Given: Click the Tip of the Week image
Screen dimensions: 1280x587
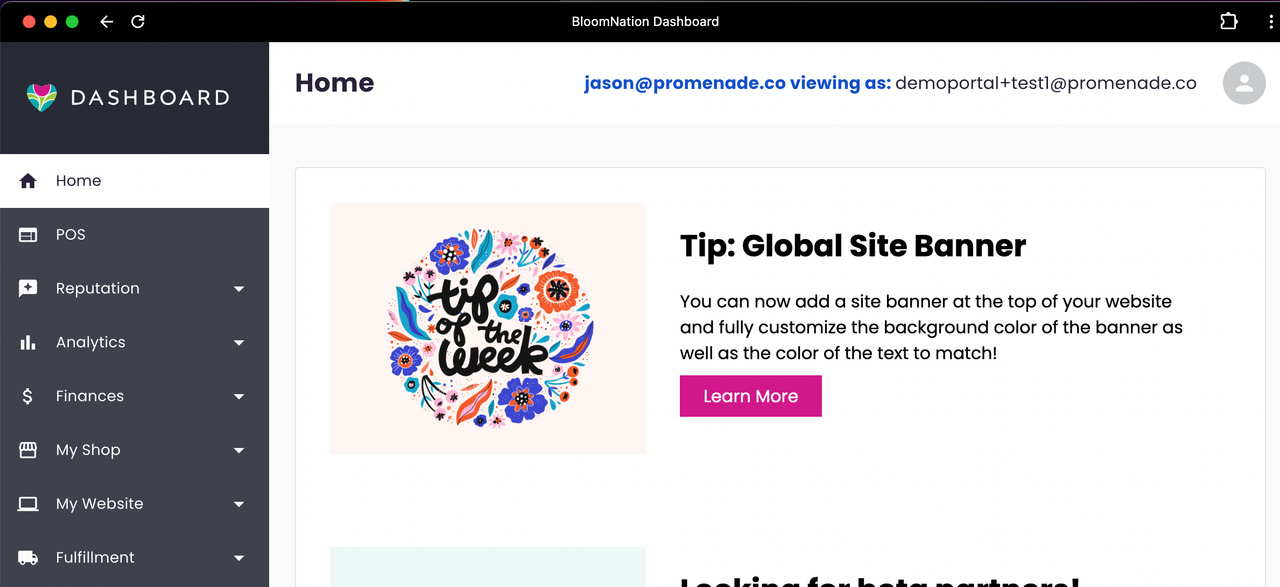Looking at the screenshot, I should pos(488,328).
